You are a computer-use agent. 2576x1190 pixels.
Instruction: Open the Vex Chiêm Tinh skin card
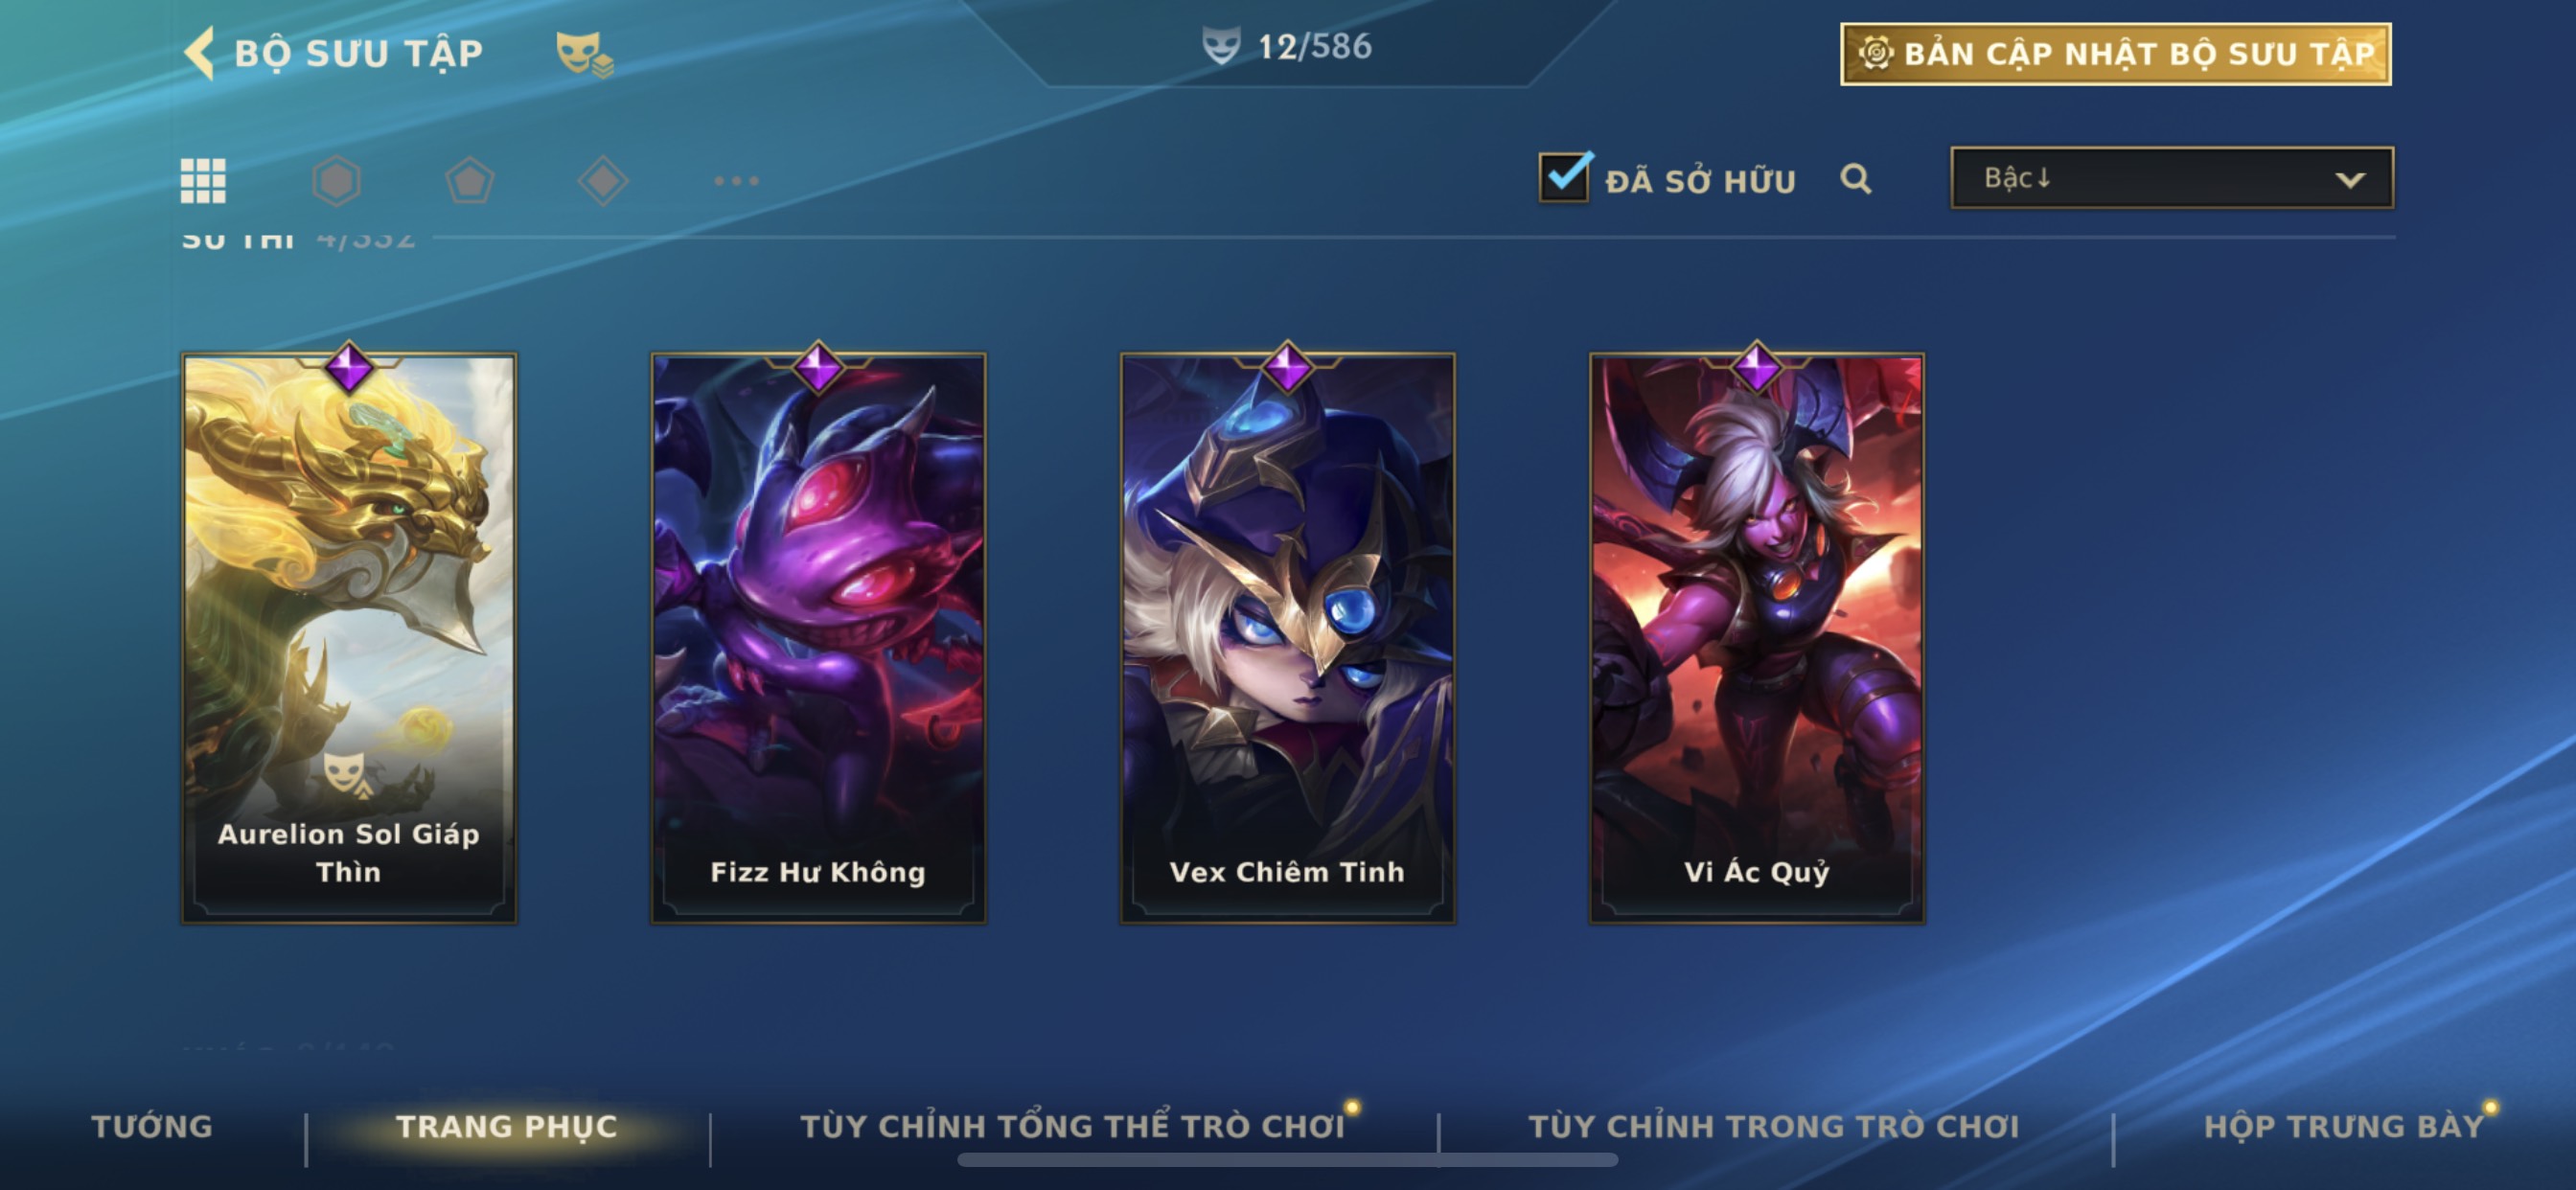(x=1287, y=638)
